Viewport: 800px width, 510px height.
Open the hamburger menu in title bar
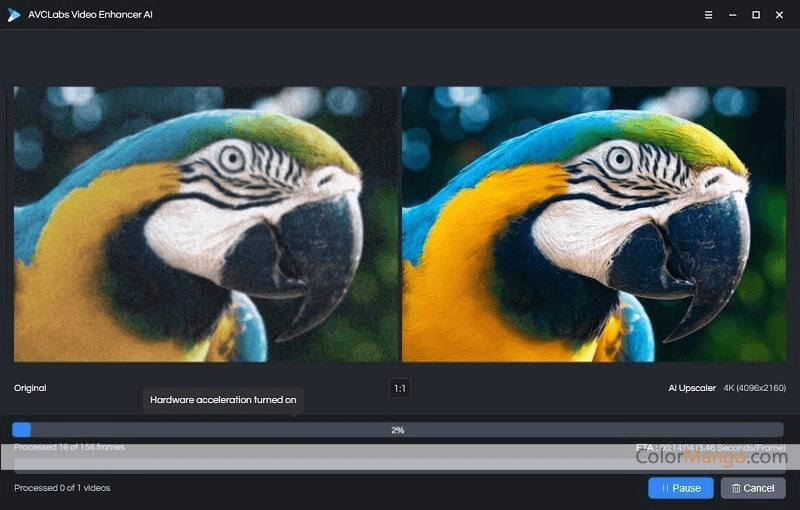708,15
